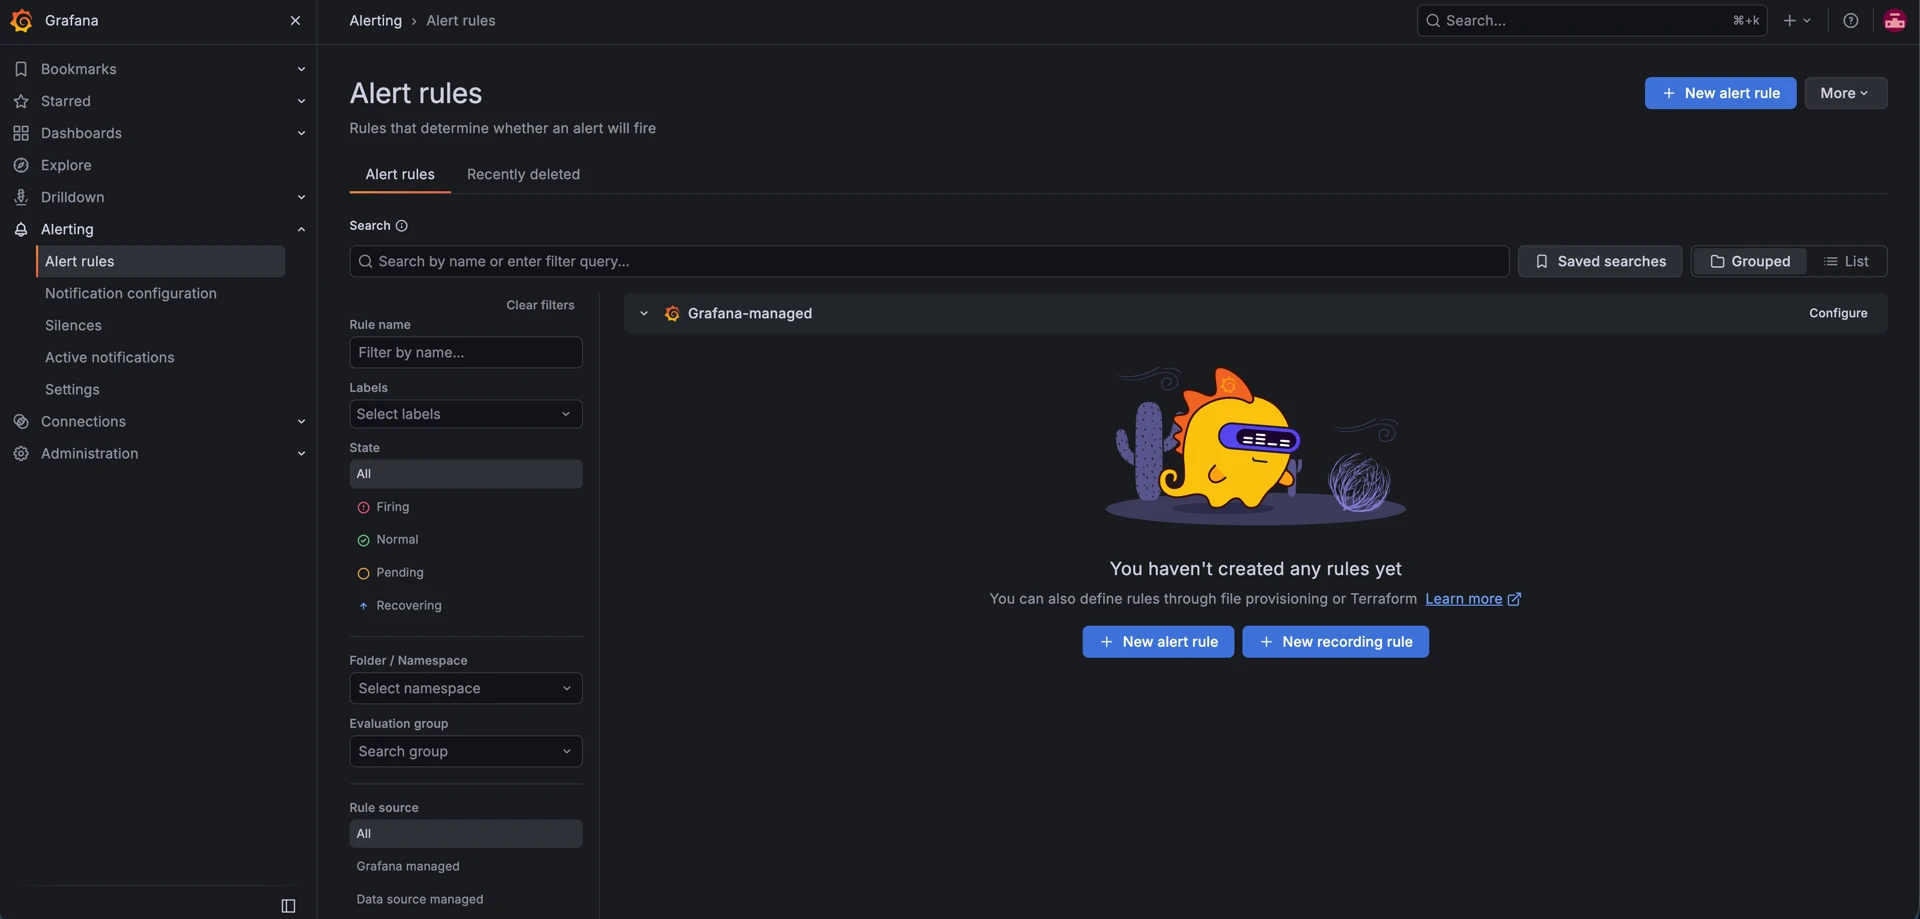Expand the Dashboards section chevron
This screenshot has width=1920, height=919.
301,133
